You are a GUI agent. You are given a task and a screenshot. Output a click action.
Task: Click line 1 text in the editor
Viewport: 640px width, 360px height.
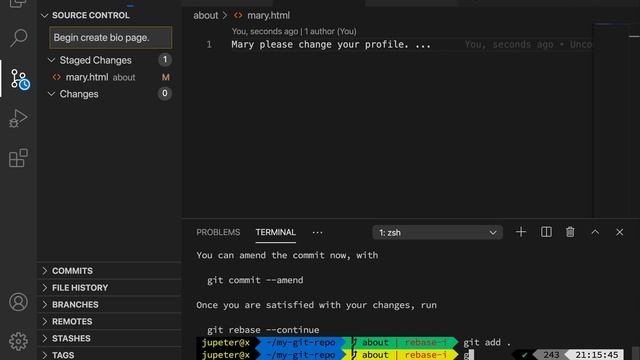(331, 44)
